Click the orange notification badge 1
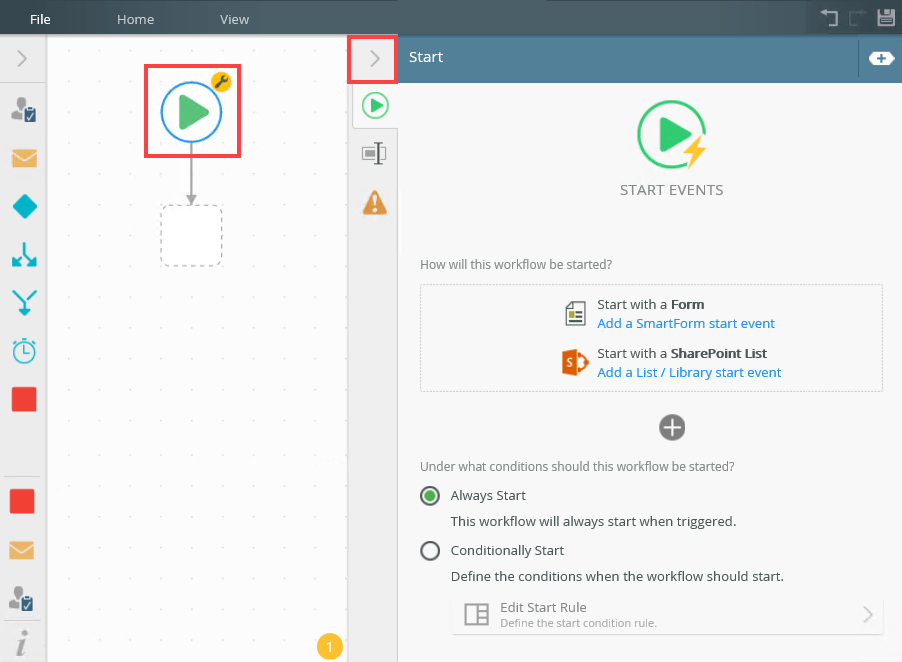The height and width of the screenshot is (662, 902). coord(330,647)
